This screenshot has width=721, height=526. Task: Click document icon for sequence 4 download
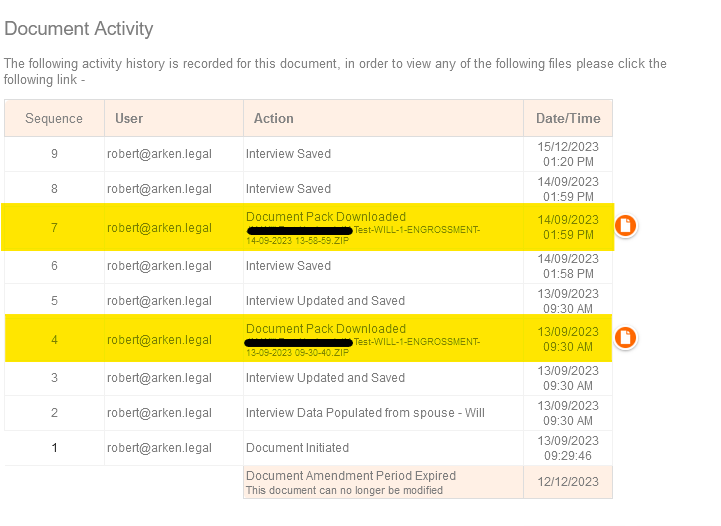pos(625,338)
